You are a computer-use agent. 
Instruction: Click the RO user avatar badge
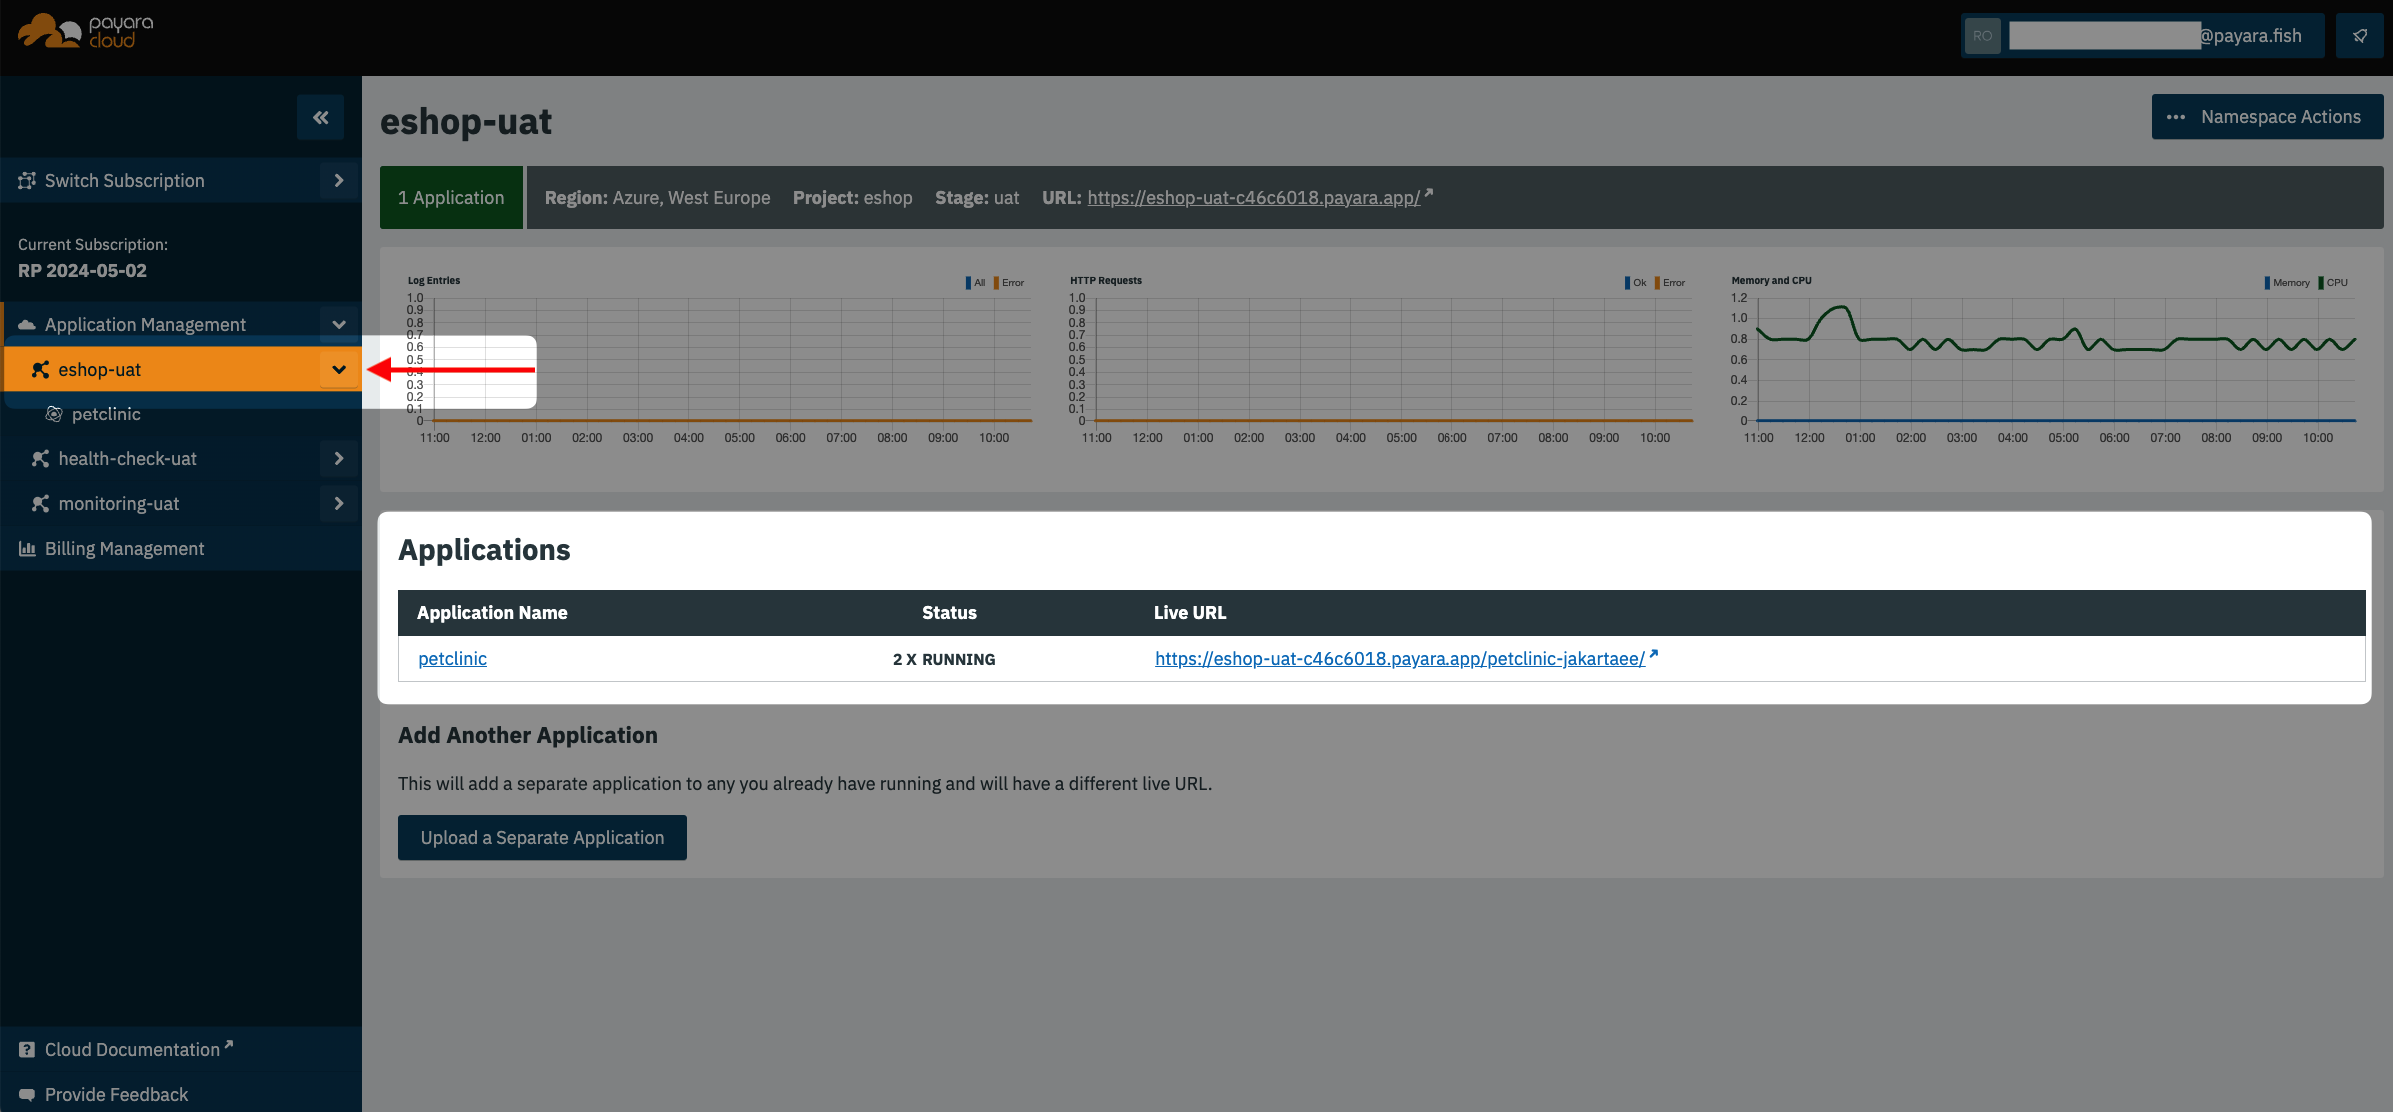[1982, 36]
